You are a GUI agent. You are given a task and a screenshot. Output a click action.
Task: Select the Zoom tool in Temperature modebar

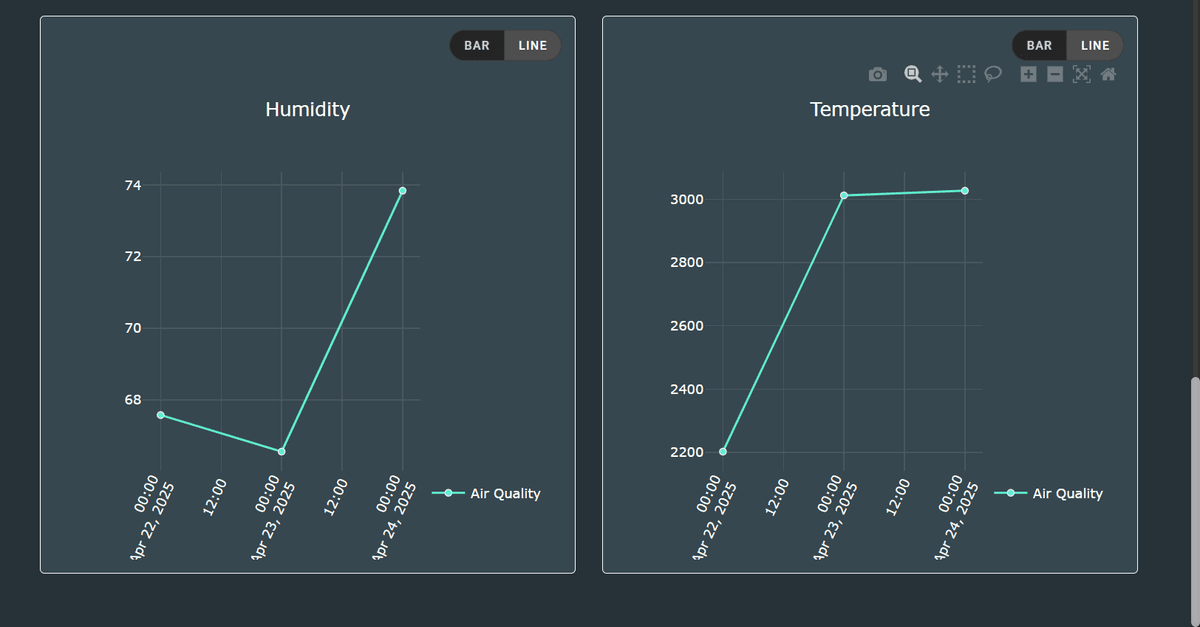click(912, 74)
